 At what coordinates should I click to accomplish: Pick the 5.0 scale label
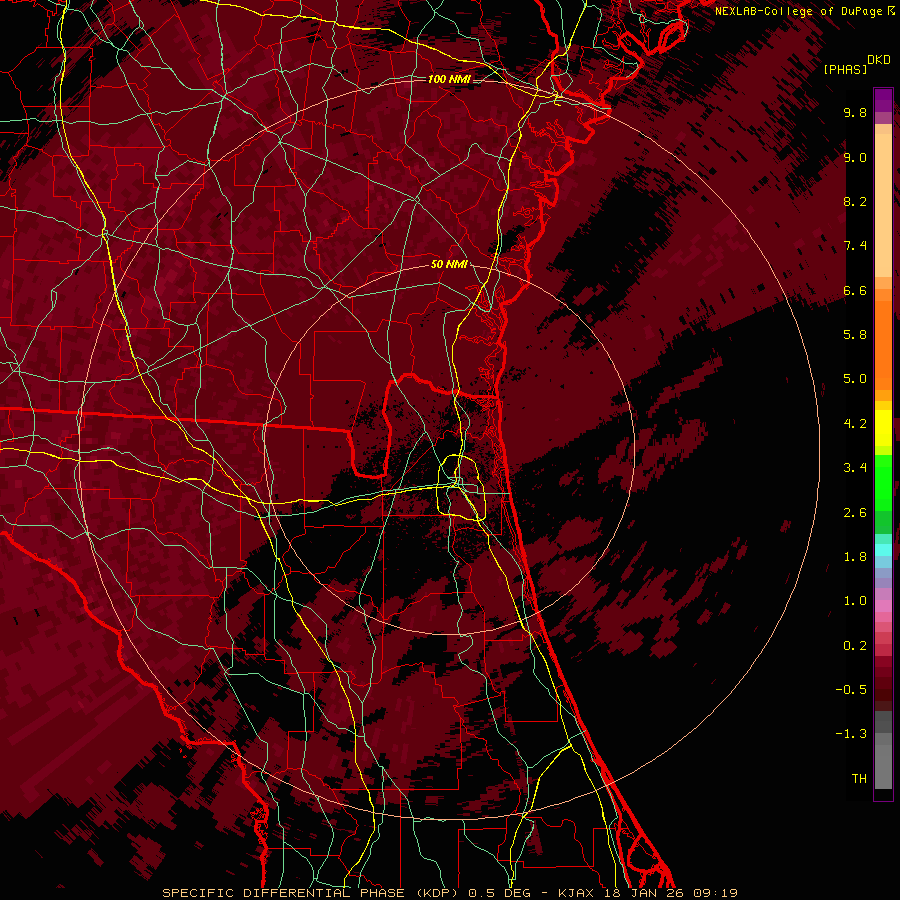click(855, 379)
